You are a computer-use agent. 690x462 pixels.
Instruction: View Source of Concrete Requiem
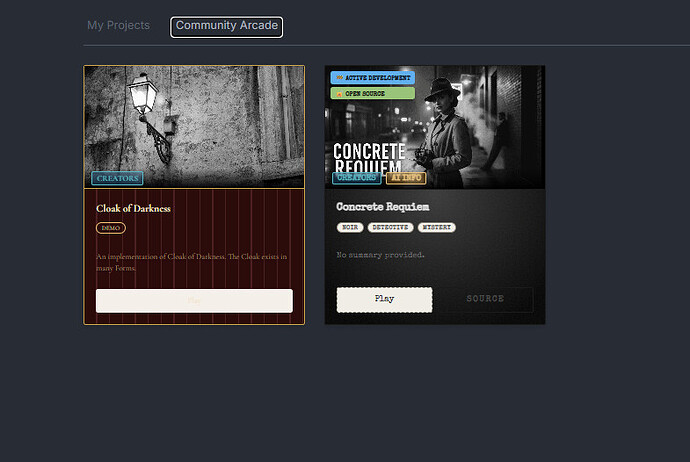click(x=485, y=299)
